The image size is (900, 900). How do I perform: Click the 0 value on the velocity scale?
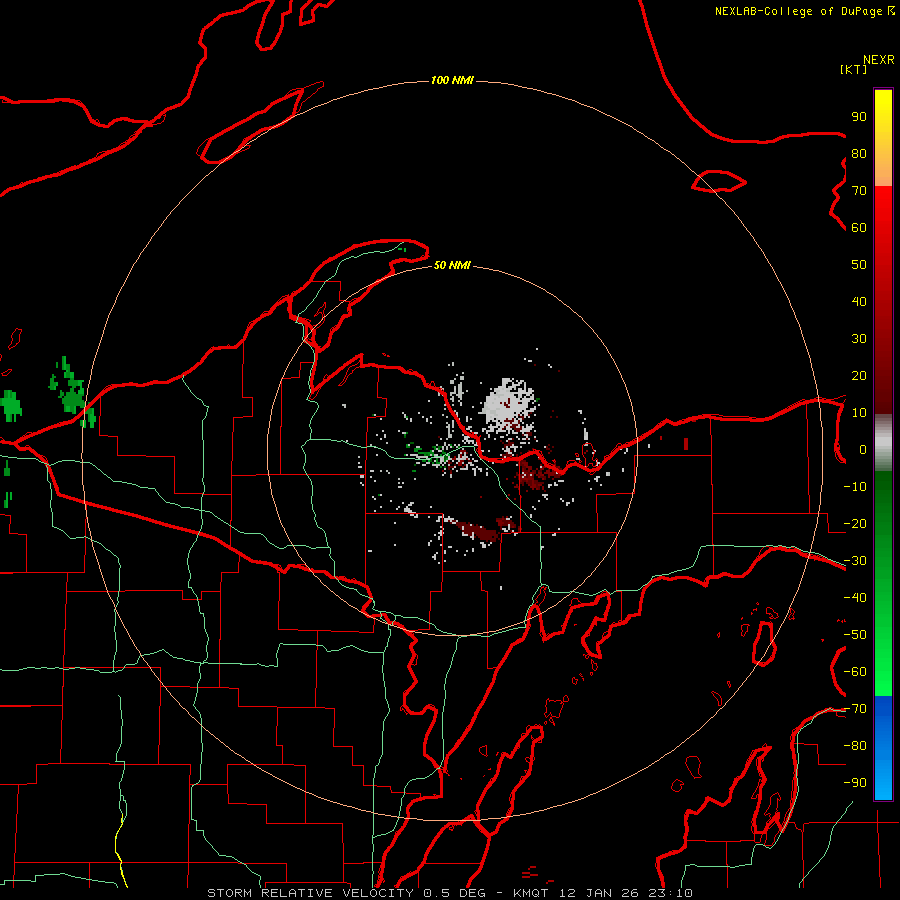tap(863, 449)
